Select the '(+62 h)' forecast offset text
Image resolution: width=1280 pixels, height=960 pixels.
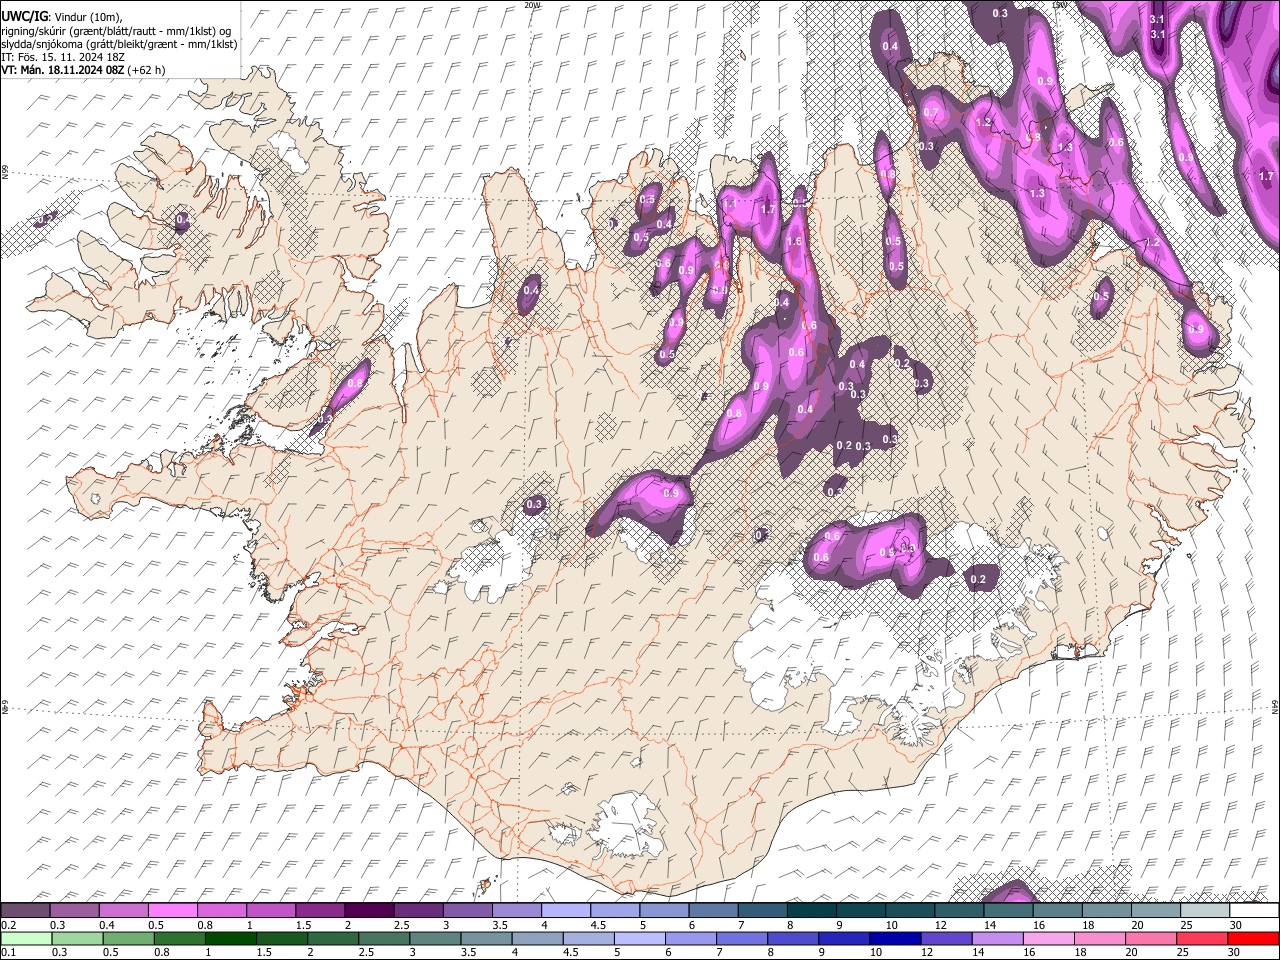coord(145,70)
